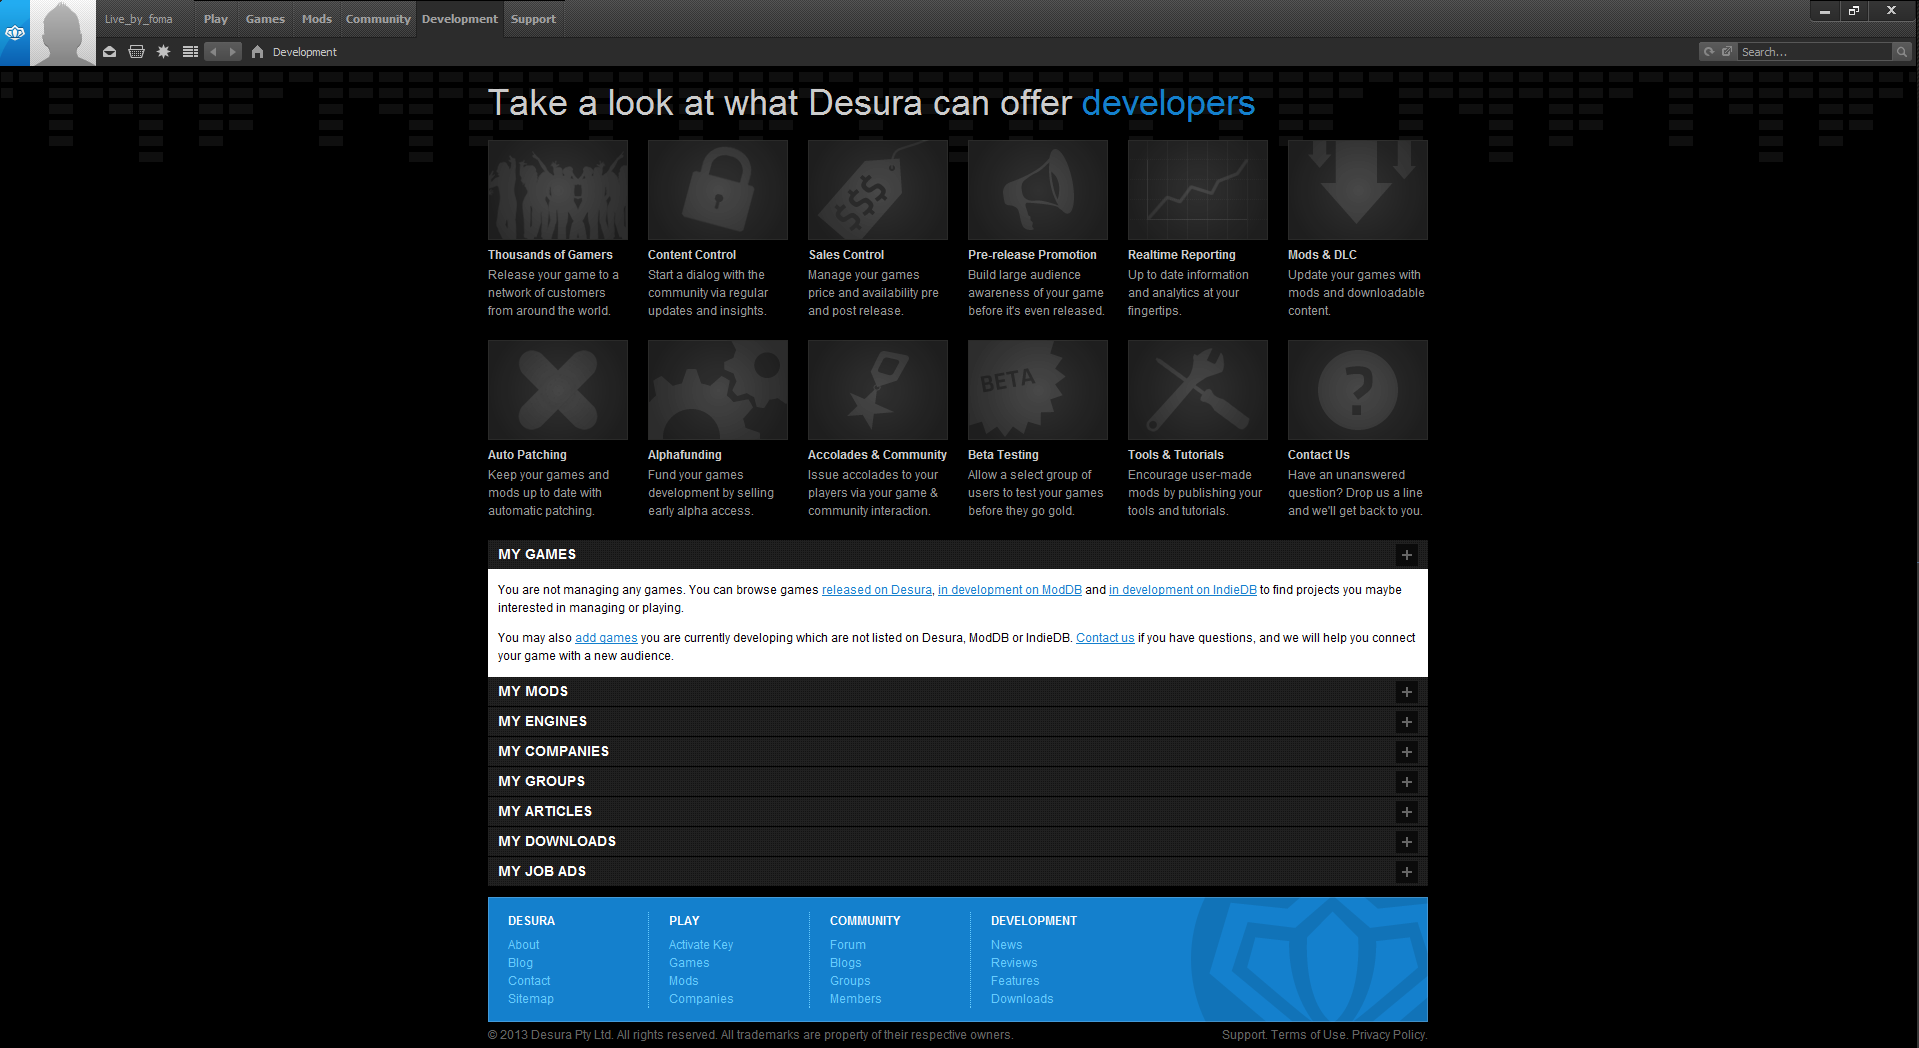Open page in external browser icon
This screenshot has width=1919, height=1048.
click(x=1727, y=52)
